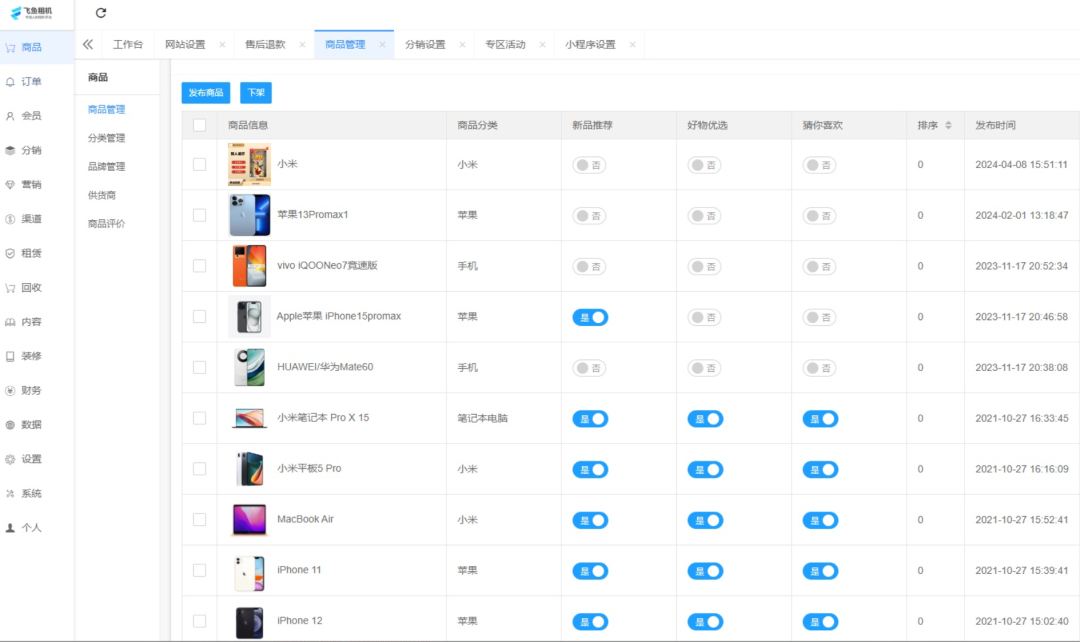
Task: Click the refresh icon at top
Action: (101, 13)
